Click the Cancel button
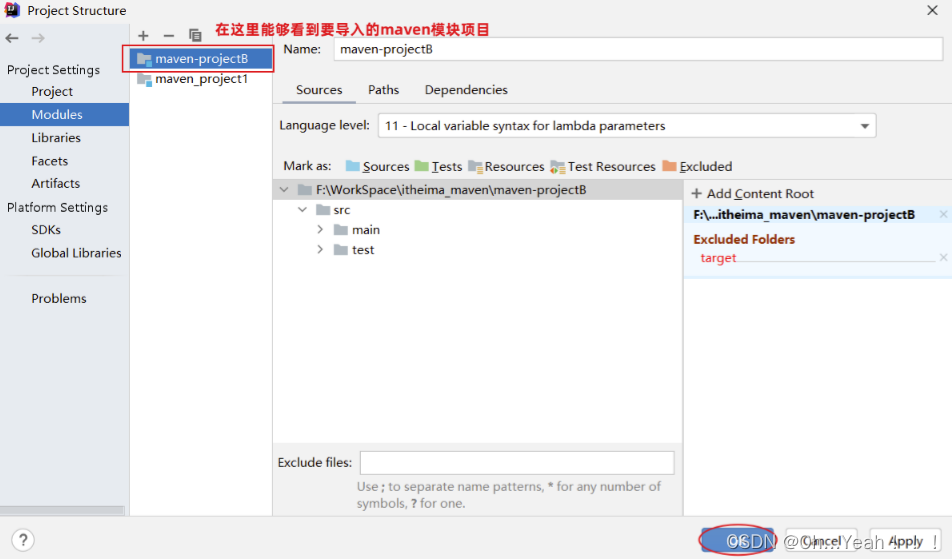The image size is (952, 559). [x=821, y=541]
